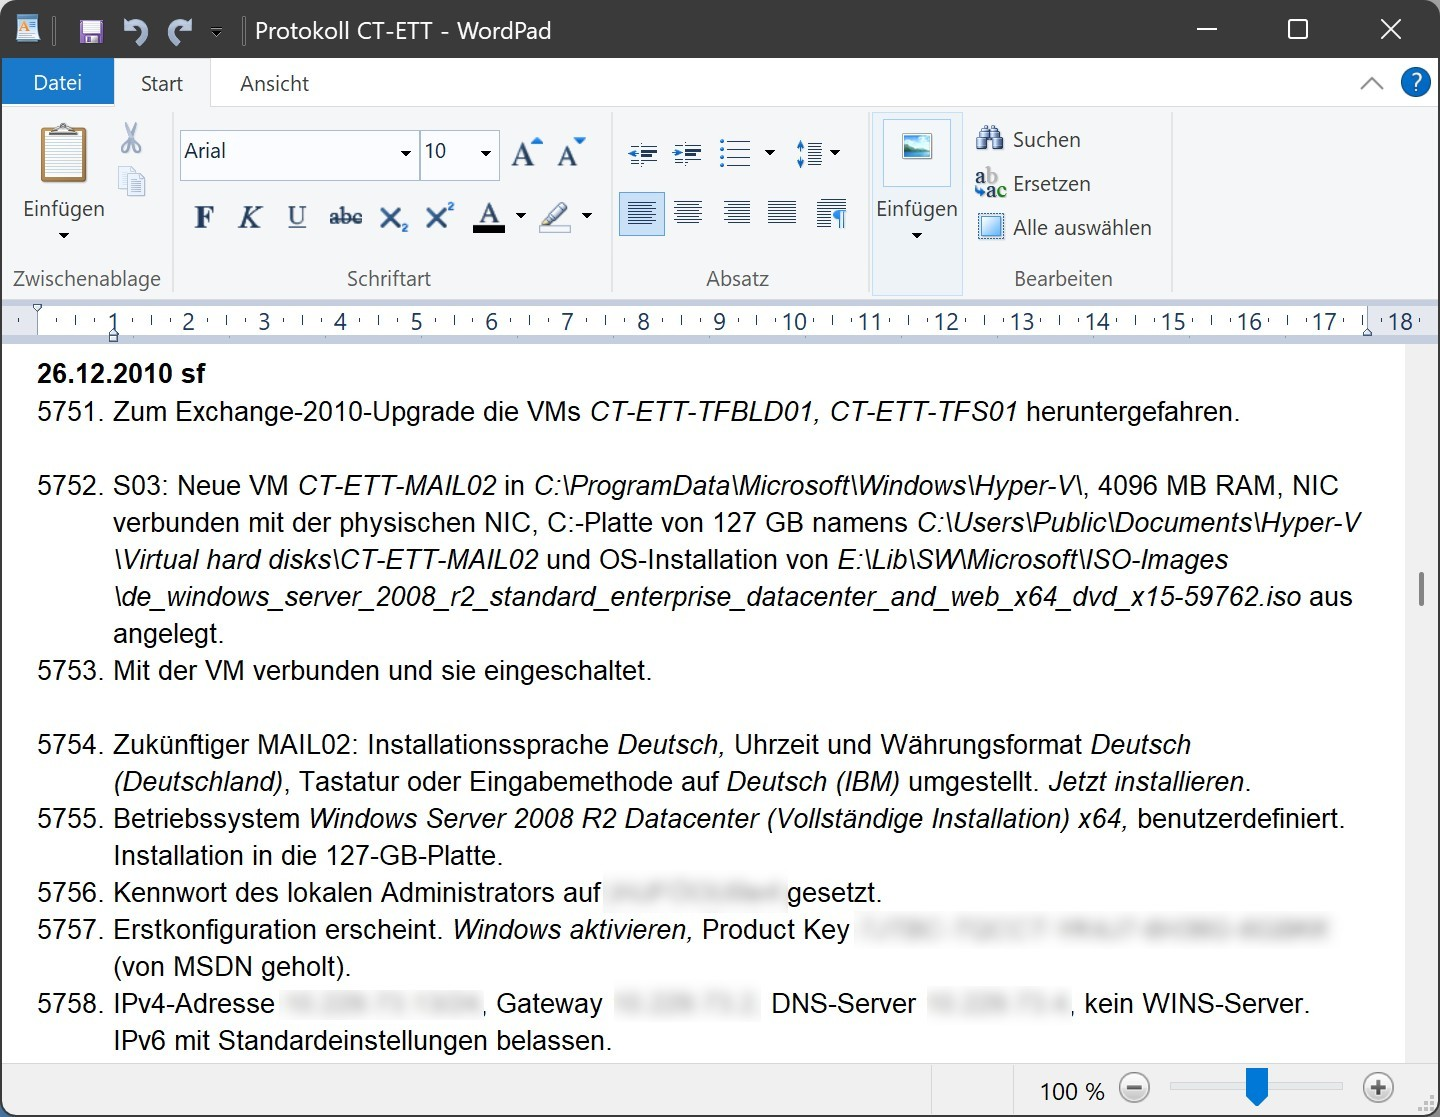Open the font size 10 dropdown
Image resolution: width=1440 pixels, height=1117 pixels.
tap(484, 155)
